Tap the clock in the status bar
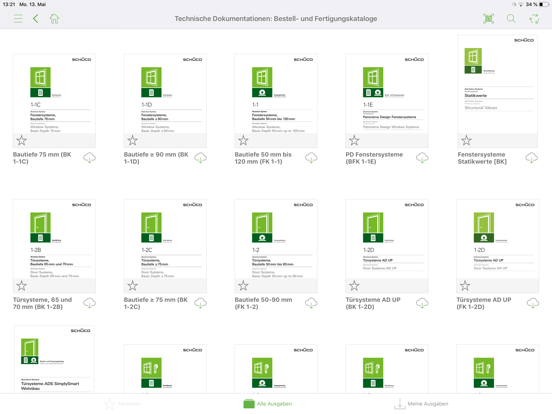552x414 pixels. [8, 4]
